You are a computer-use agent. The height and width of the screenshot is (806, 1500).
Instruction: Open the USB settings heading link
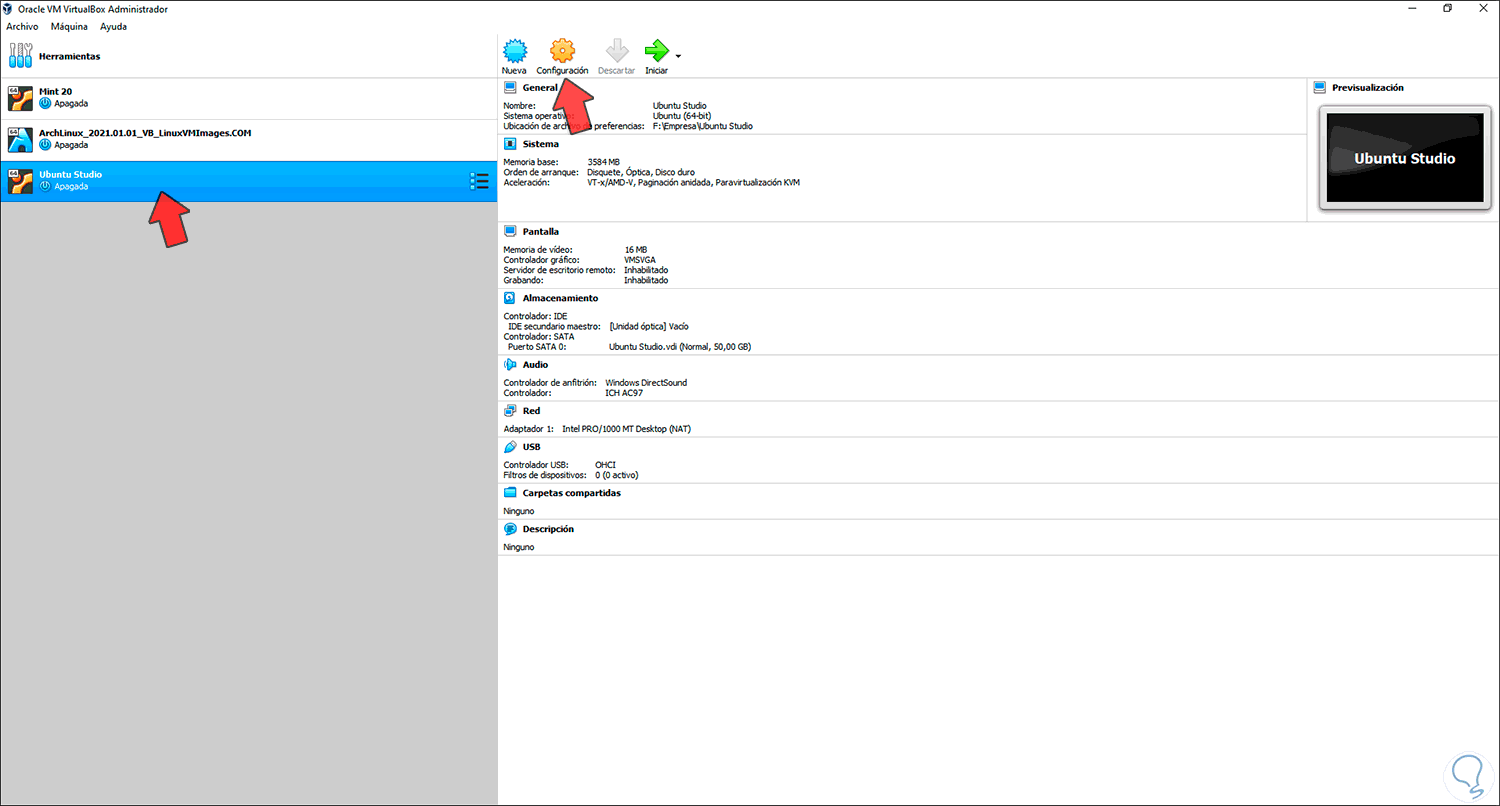[x=532, y=447]
